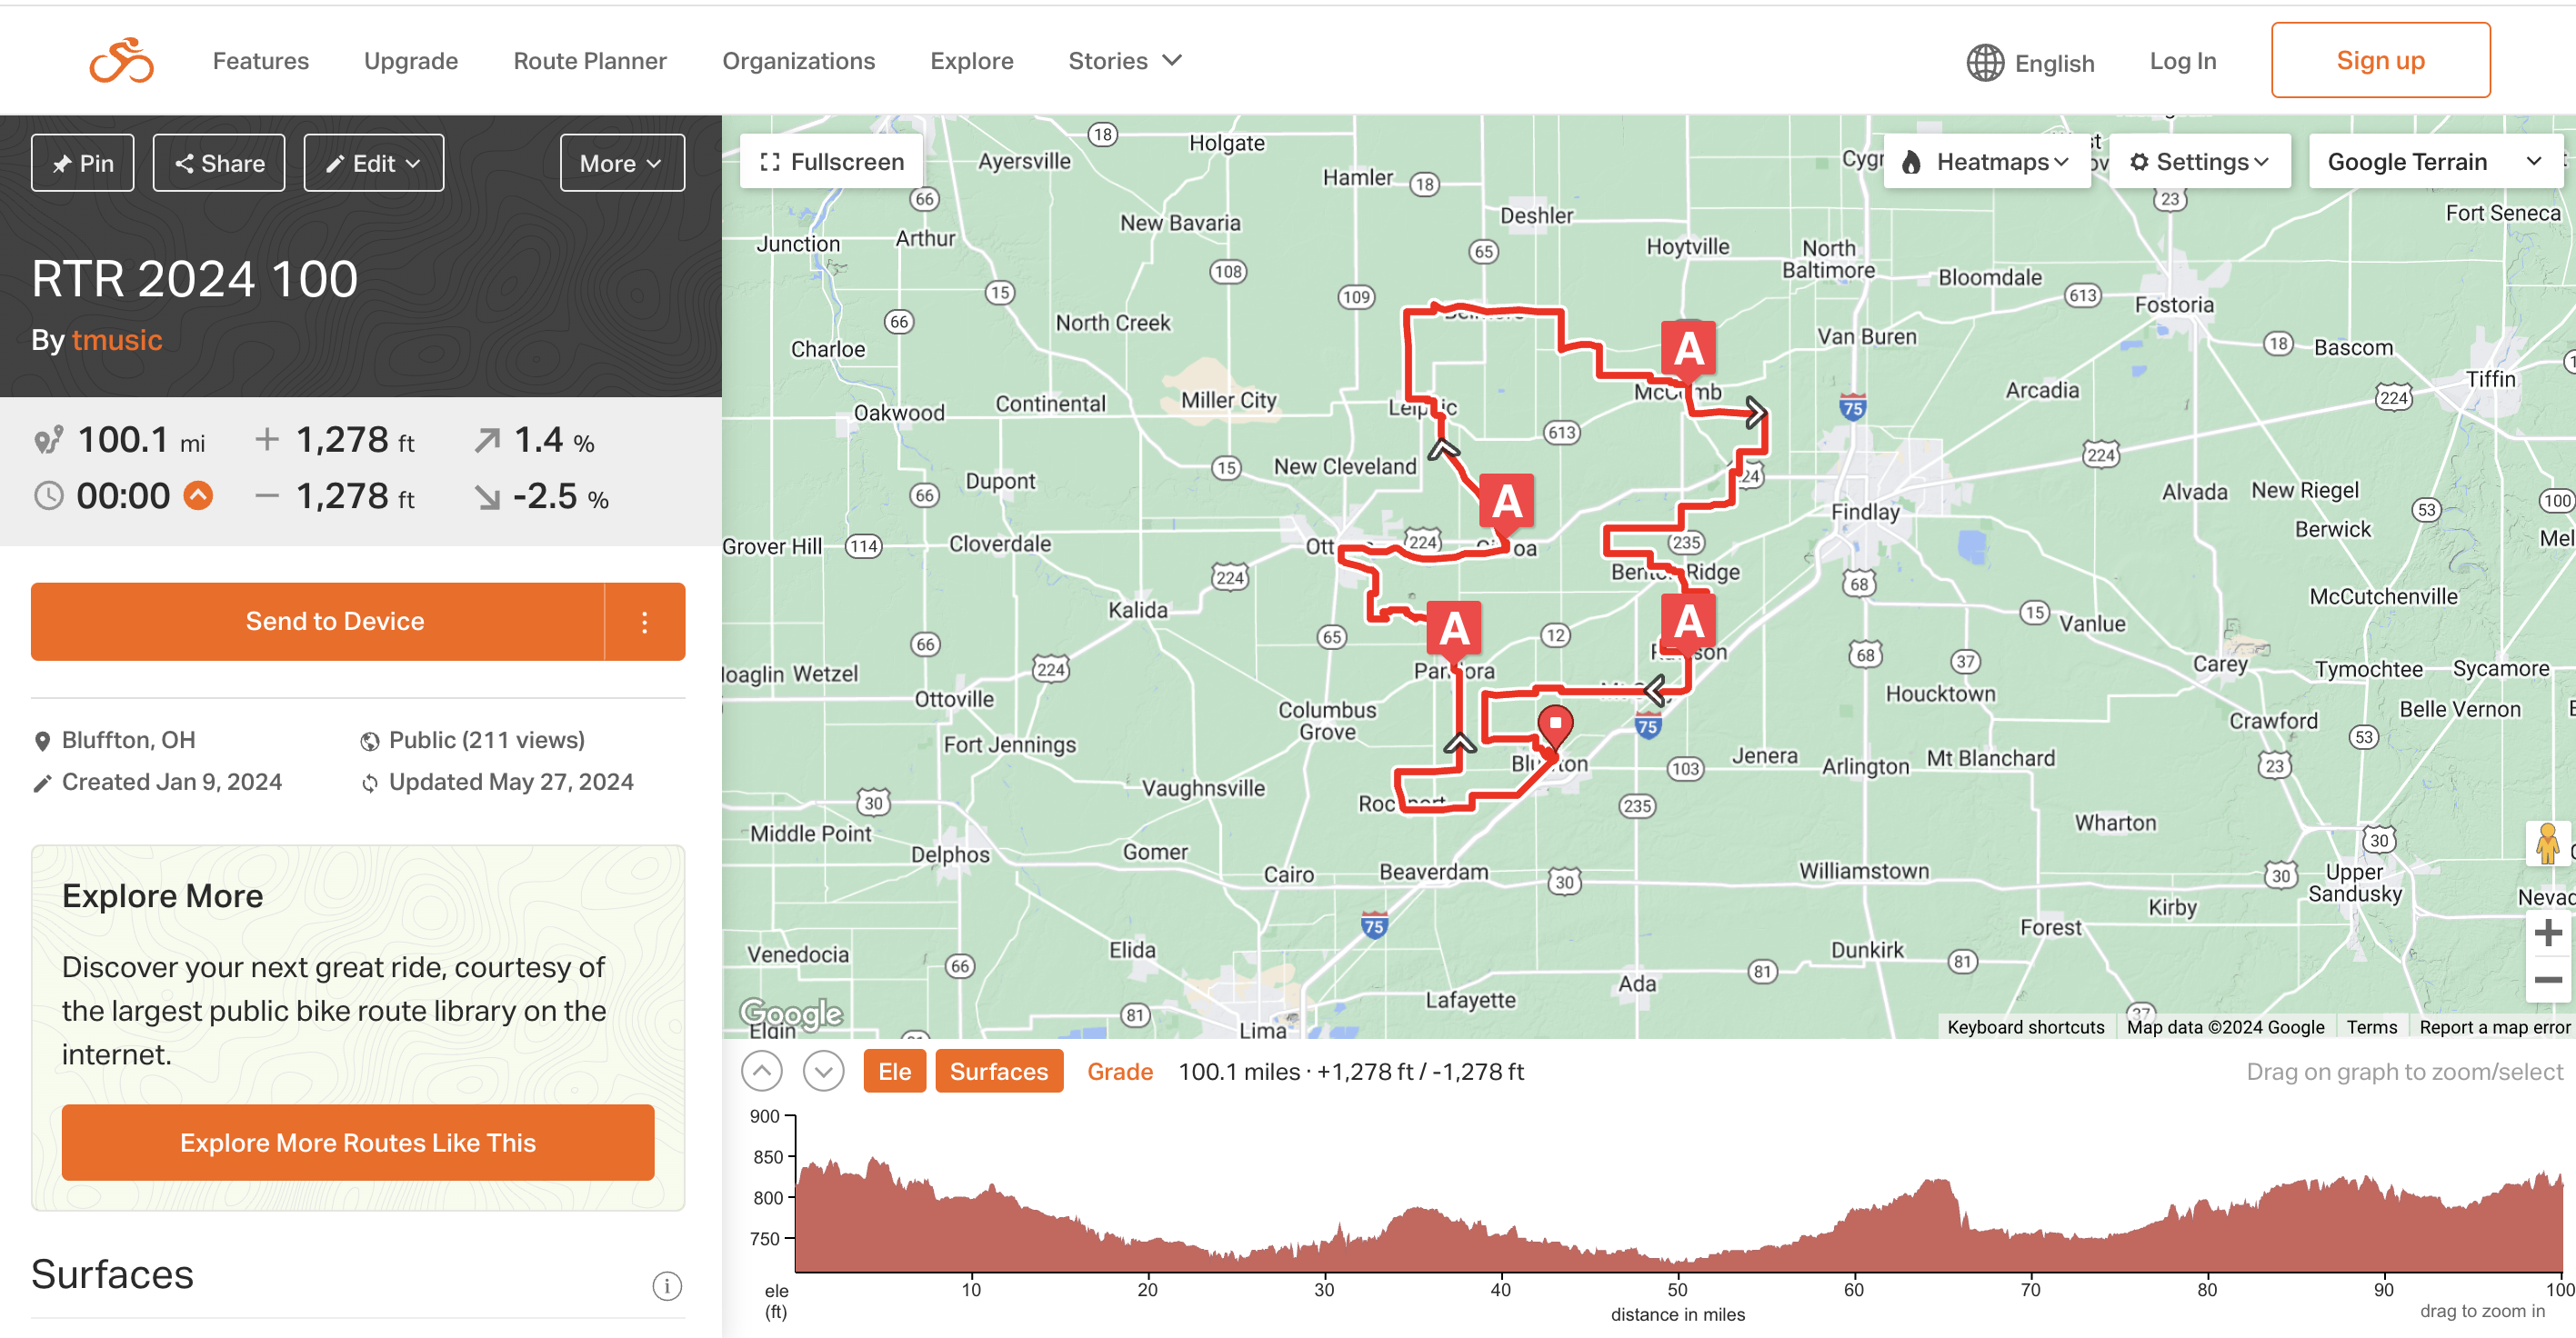Click the down-arrow circle on elevation panel
This screenshot has width=2576, height=1338.
click(x=823, y=1071)
